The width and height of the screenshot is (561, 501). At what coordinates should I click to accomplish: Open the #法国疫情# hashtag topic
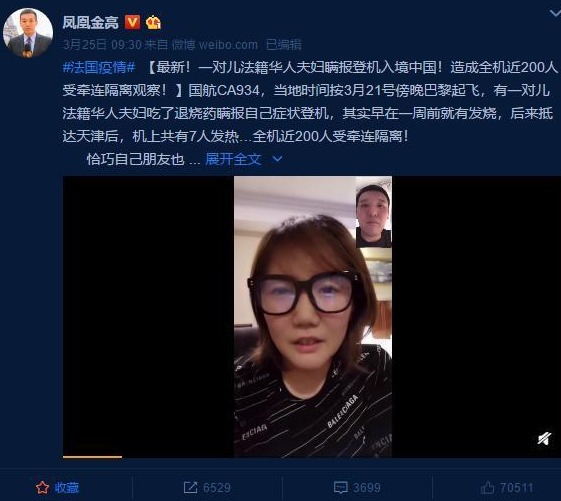pyautogui.click(x=99, y=67)
